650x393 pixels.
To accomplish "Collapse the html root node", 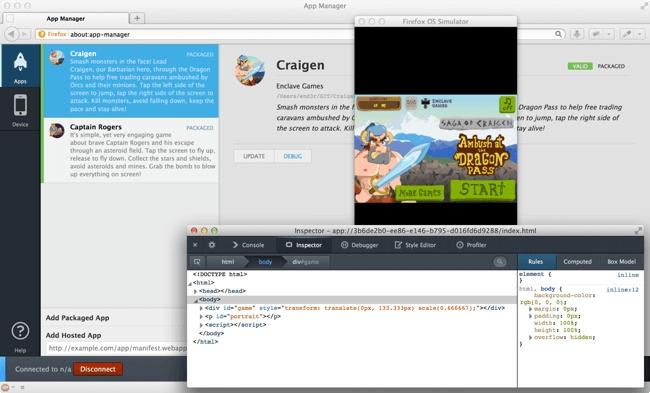I will click(190, 284).
